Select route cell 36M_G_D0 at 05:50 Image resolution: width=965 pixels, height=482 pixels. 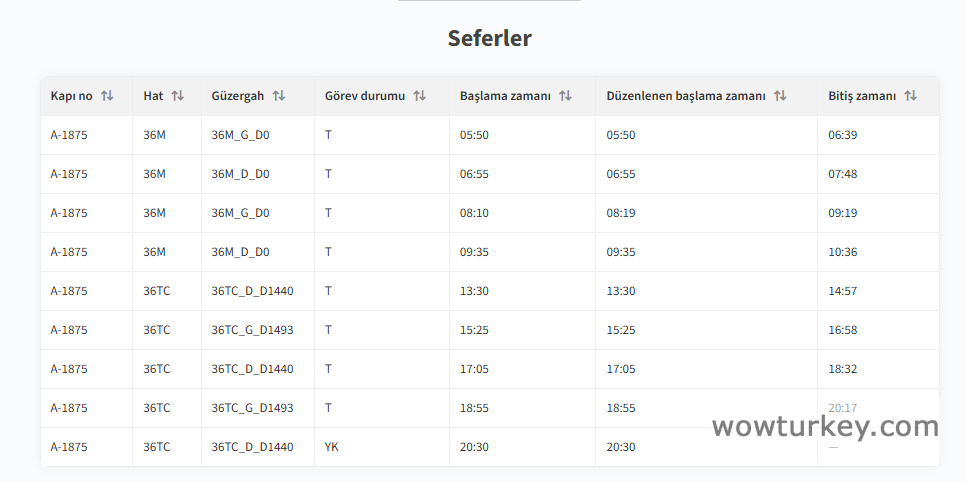coord(240,135)
